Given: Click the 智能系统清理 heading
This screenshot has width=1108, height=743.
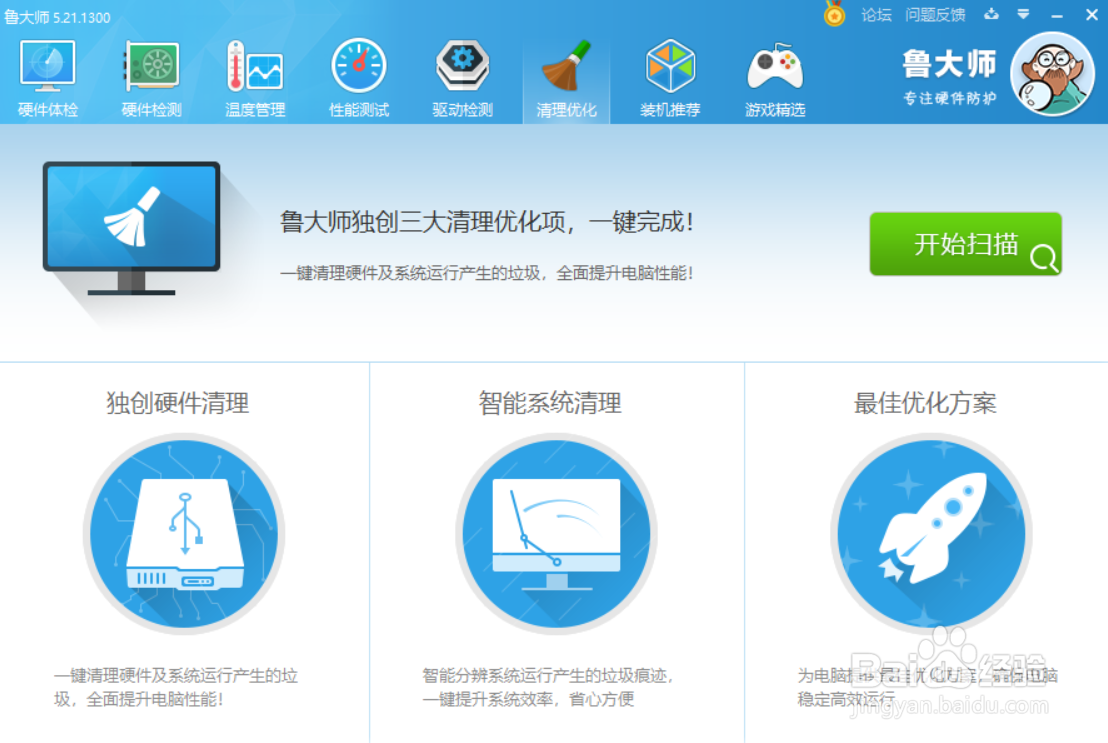Looking at the screenshot, I should coord(550,403).
